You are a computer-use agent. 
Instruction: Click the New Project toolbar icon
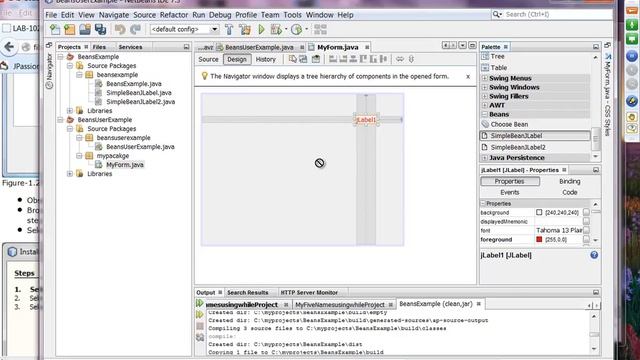point(70,29)
